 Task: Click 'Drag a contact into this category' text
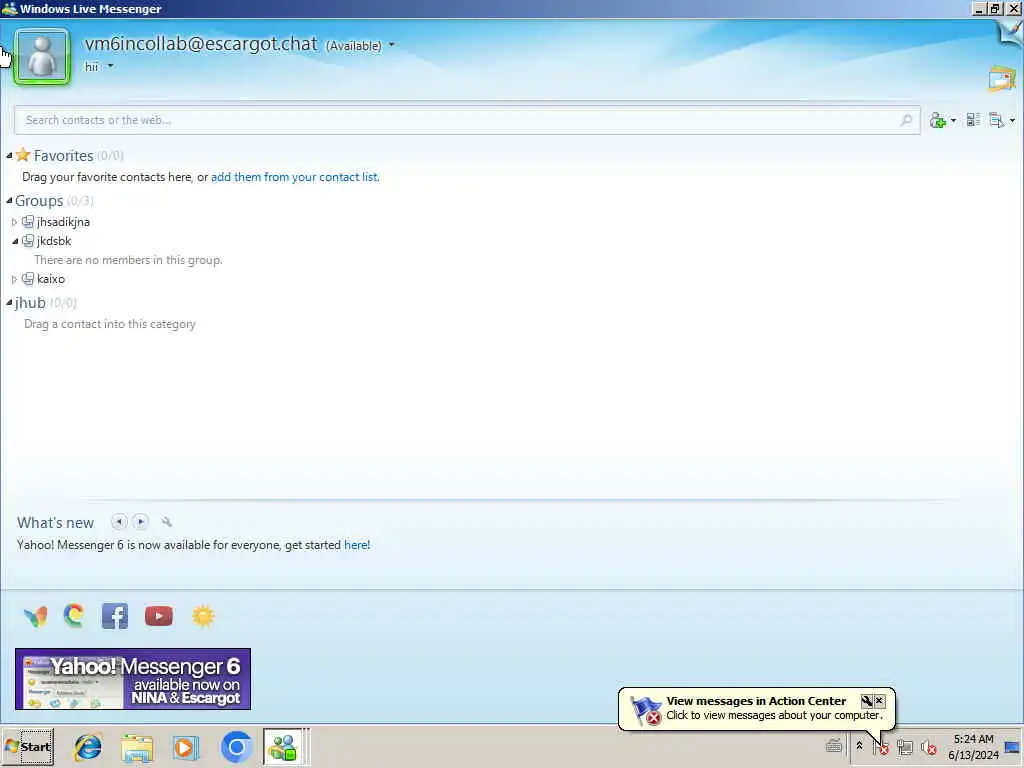tap(110, 324)
